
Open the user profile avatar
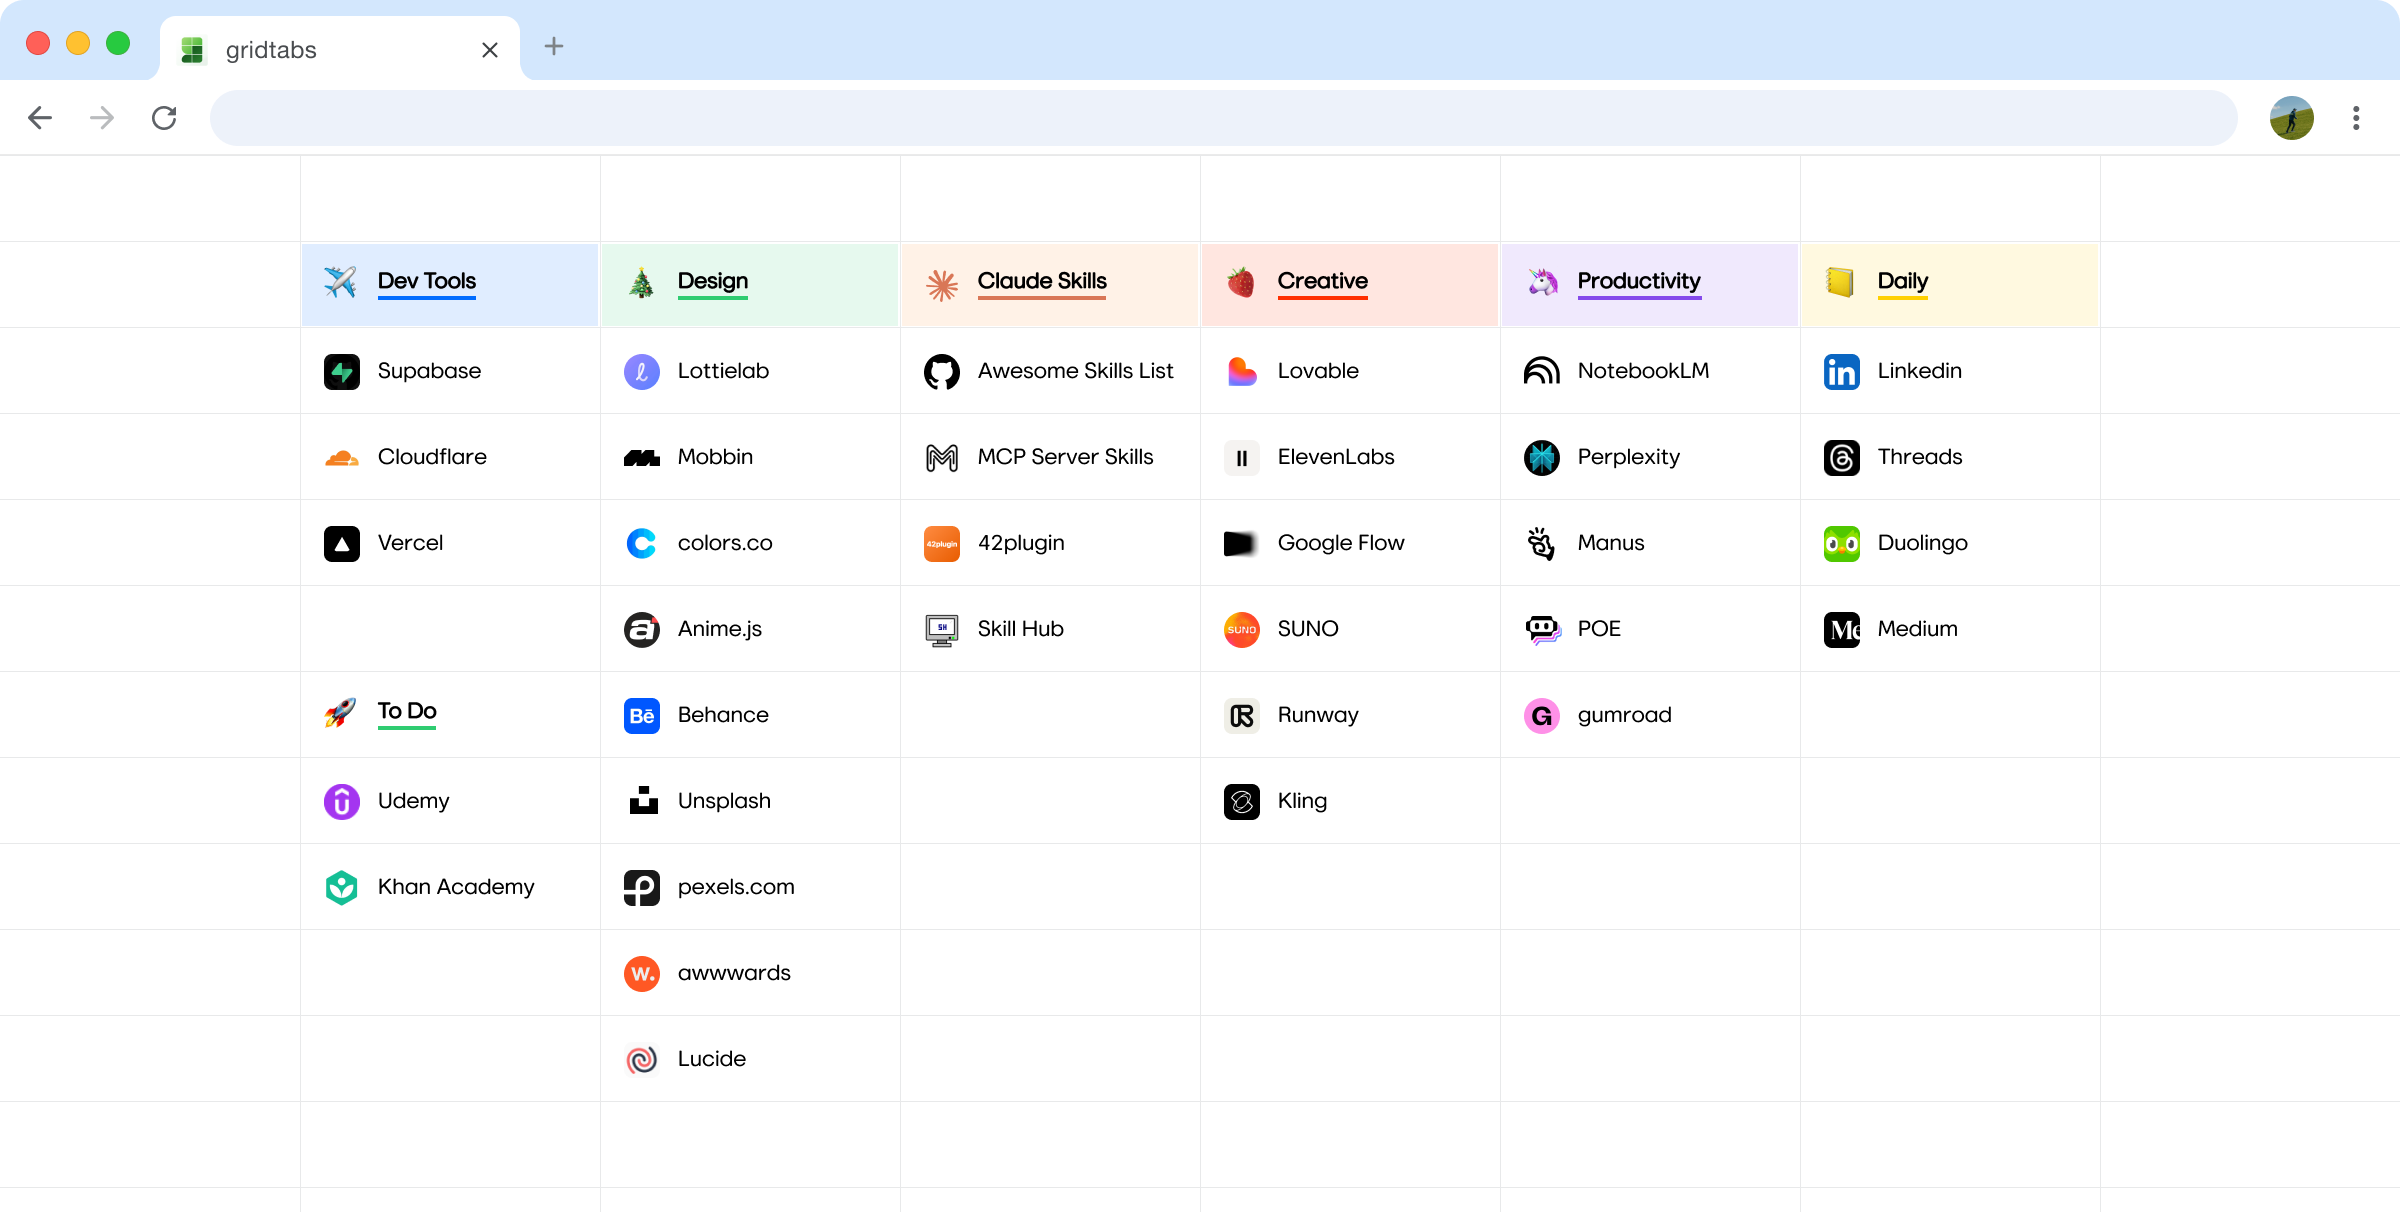click(2292, 118)
